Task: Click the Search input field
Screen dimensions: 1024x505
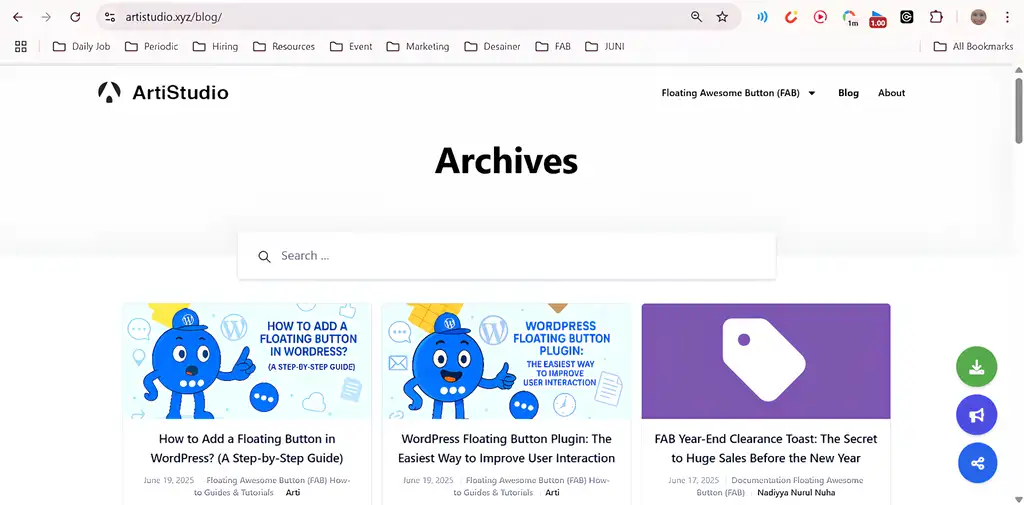Action: 507,256
